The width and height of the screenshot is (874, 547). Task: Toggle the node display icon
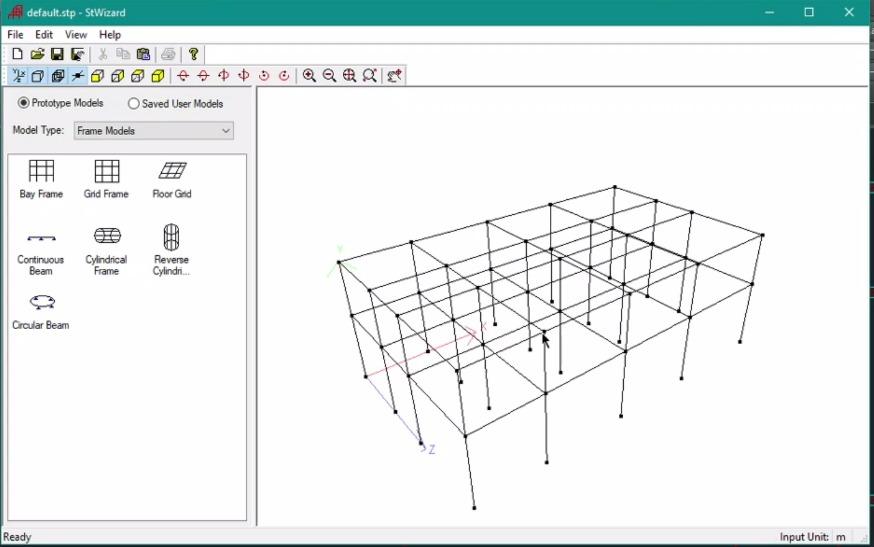point(78,76)
